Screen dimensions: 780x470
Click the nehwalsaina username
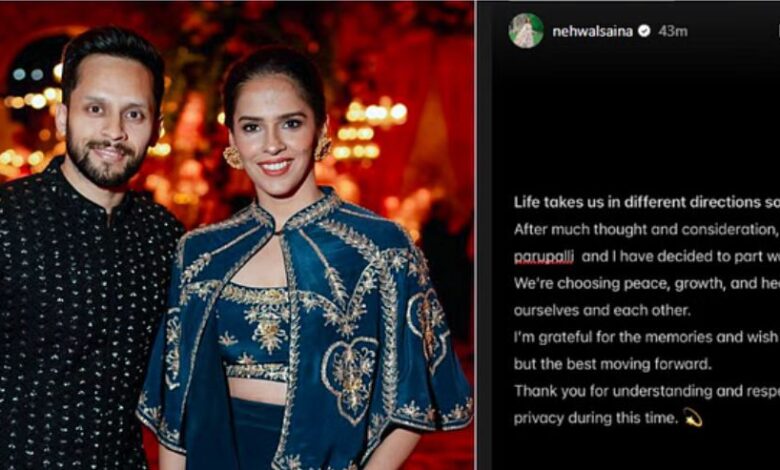592,31
